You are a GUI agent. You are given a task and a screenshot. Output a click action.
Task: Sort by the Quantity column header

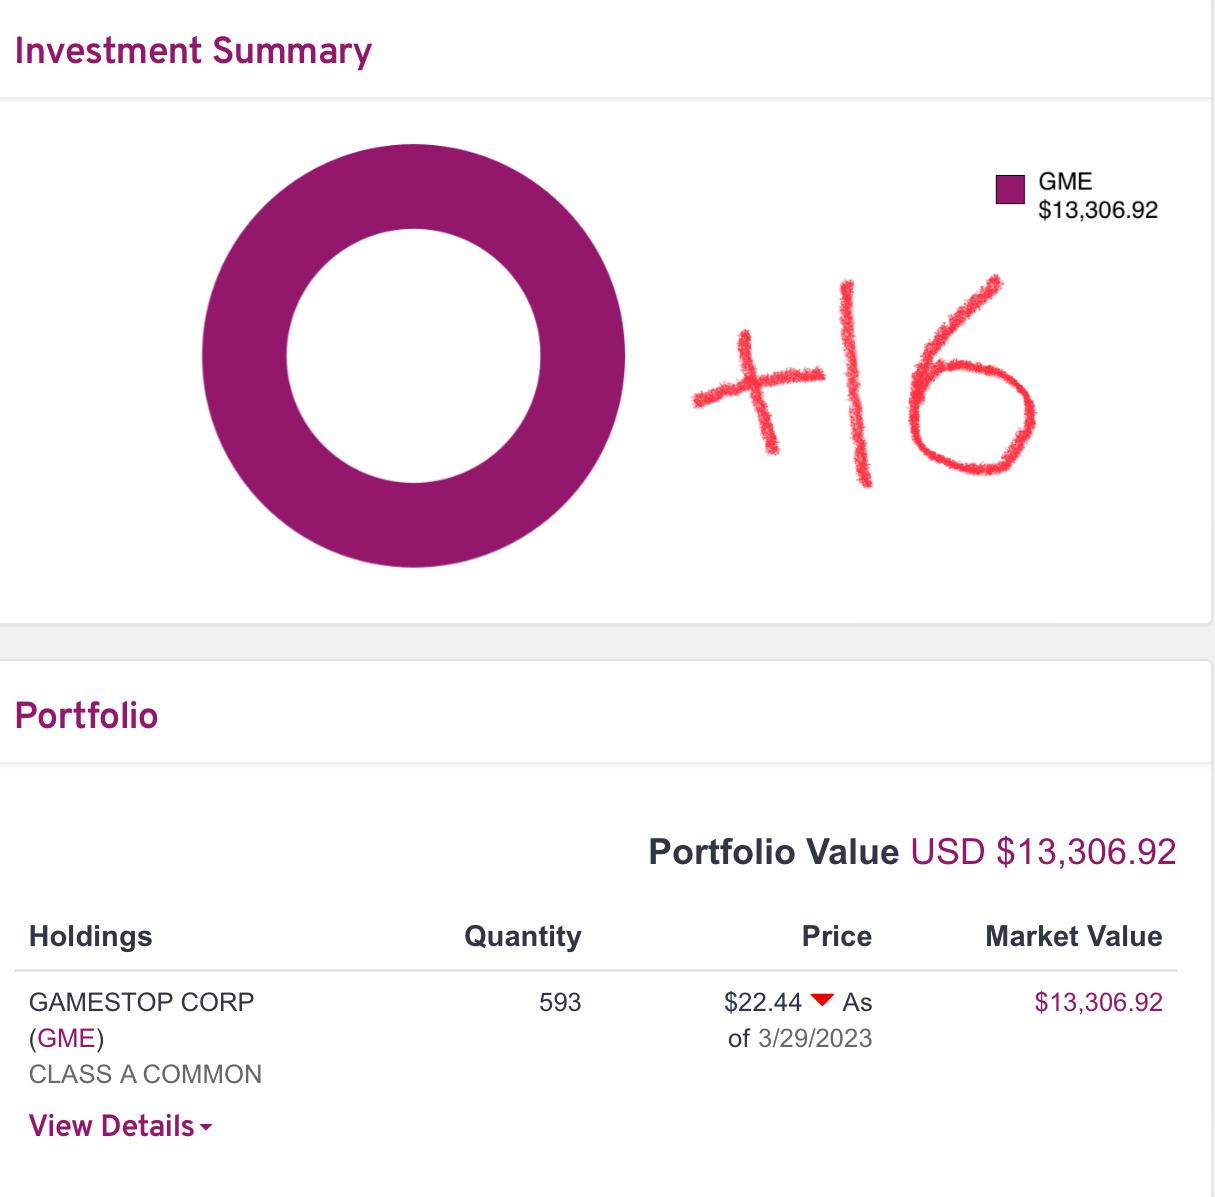[x=522, y=936]
